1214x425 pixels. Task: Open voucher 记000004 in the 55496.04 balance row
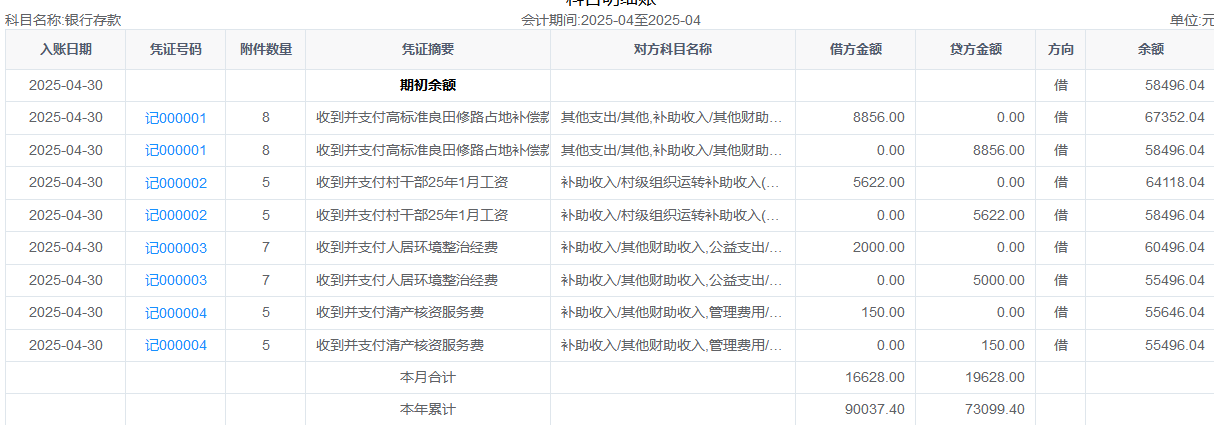tap(176, 345)
